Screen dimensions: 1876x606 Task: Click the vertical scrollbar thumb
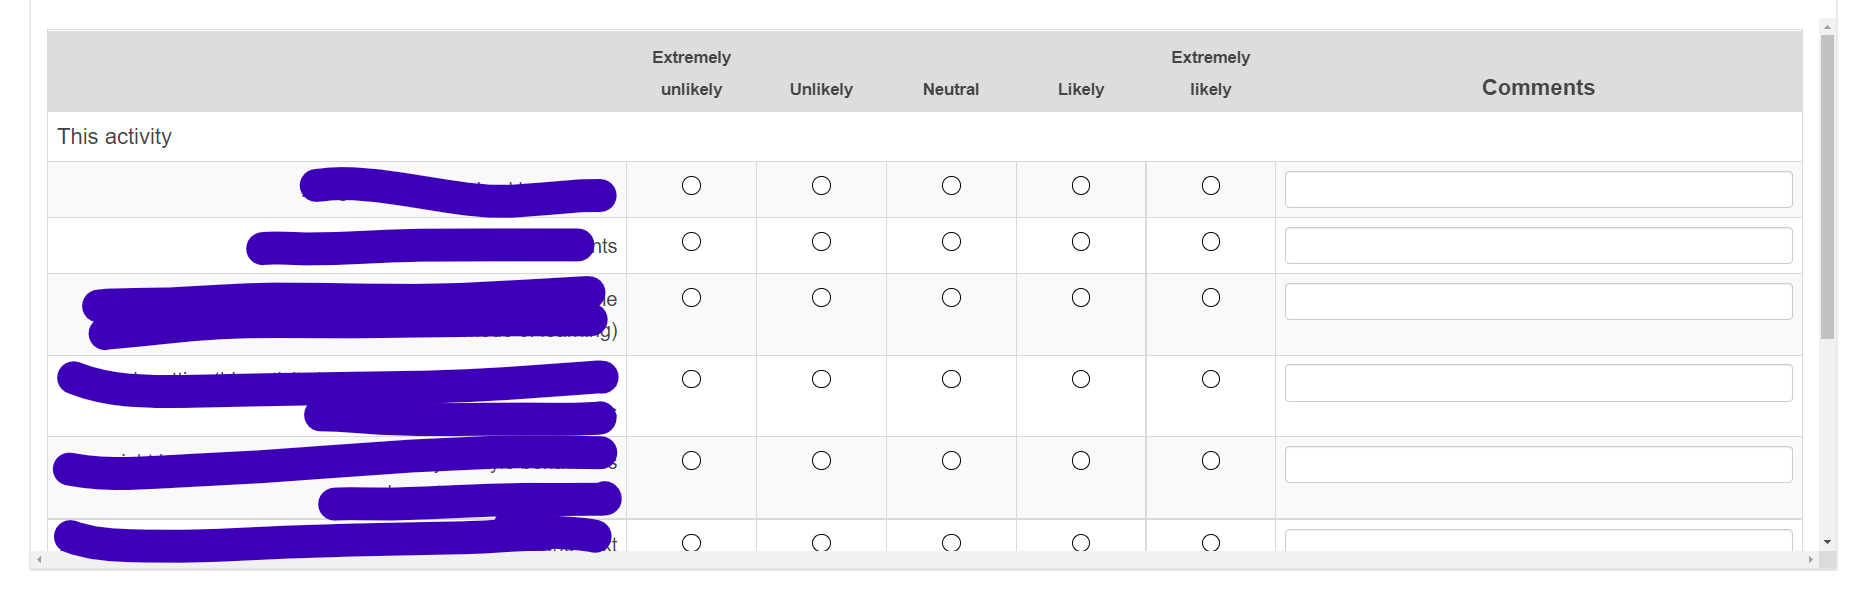point(1827,188)
